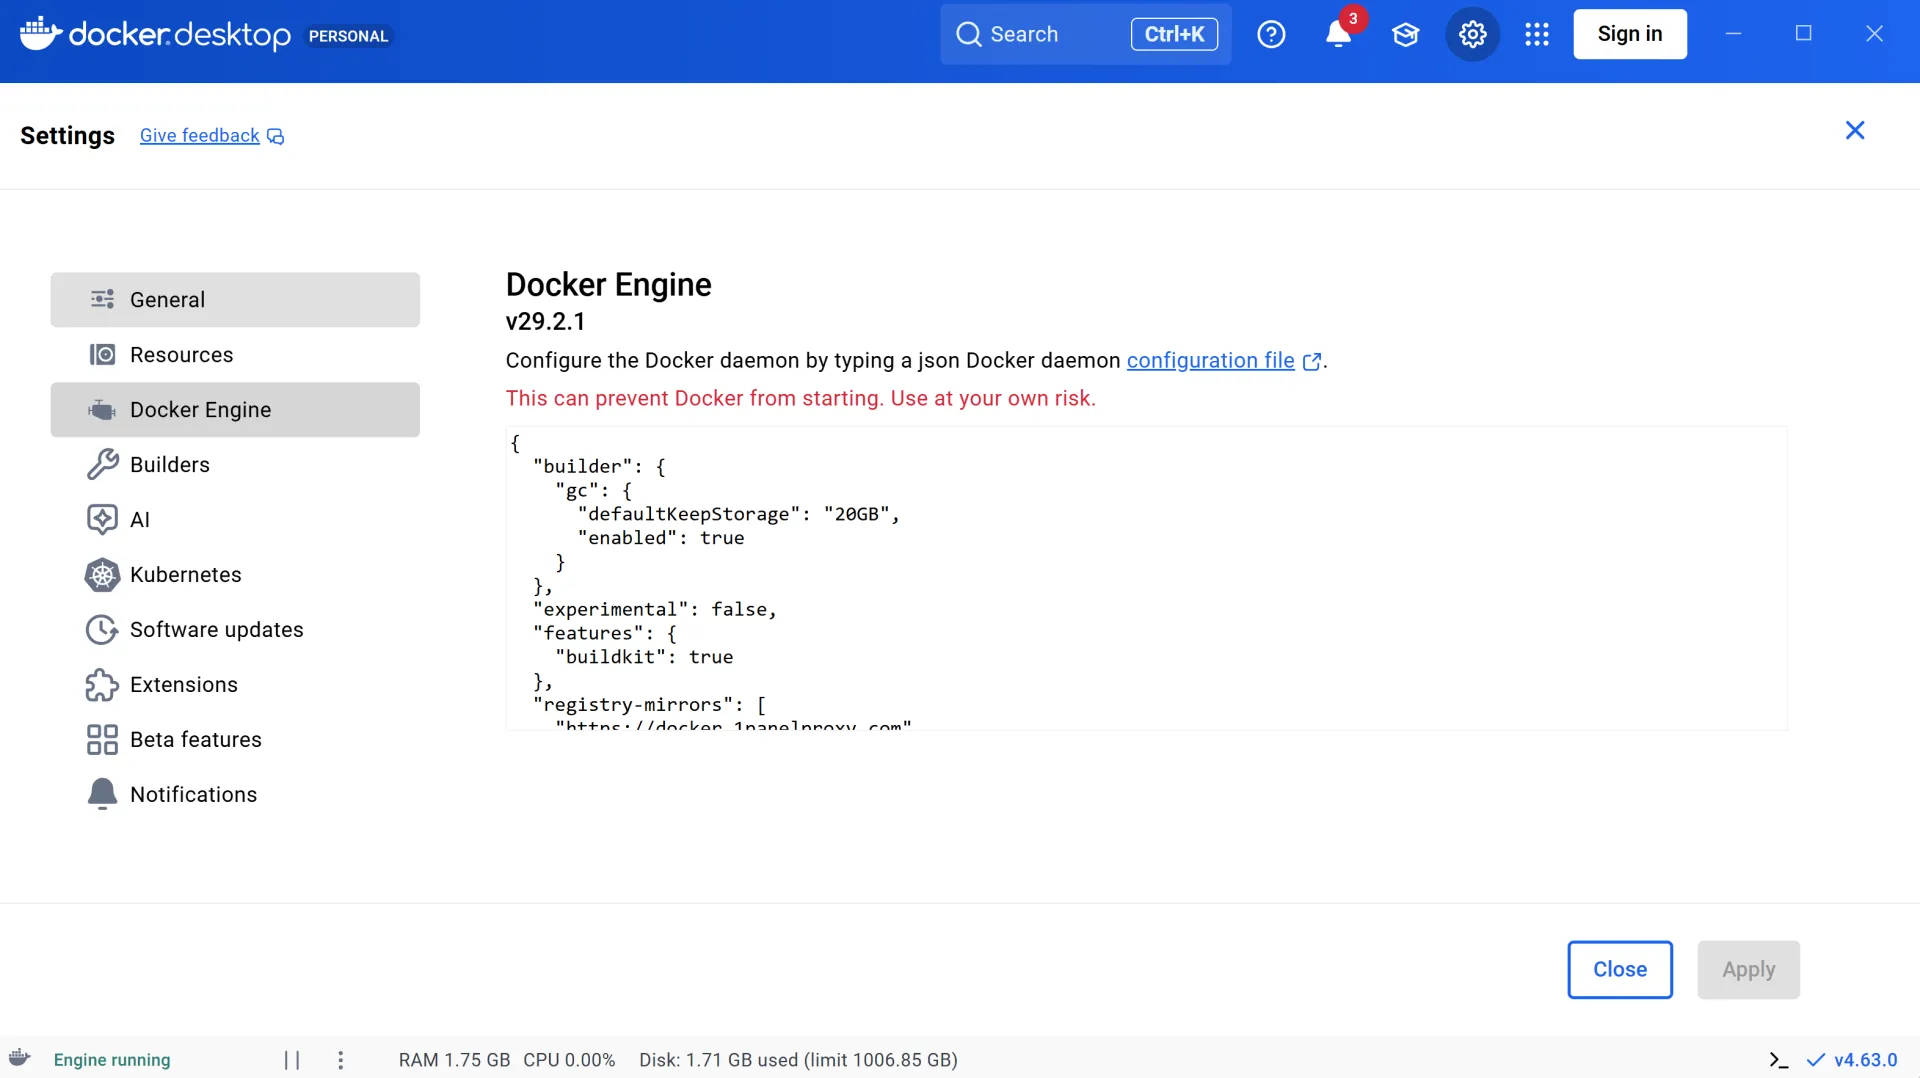Open the Learning center graduation cap icon

pyautogui.click(x=1405, y=34)
